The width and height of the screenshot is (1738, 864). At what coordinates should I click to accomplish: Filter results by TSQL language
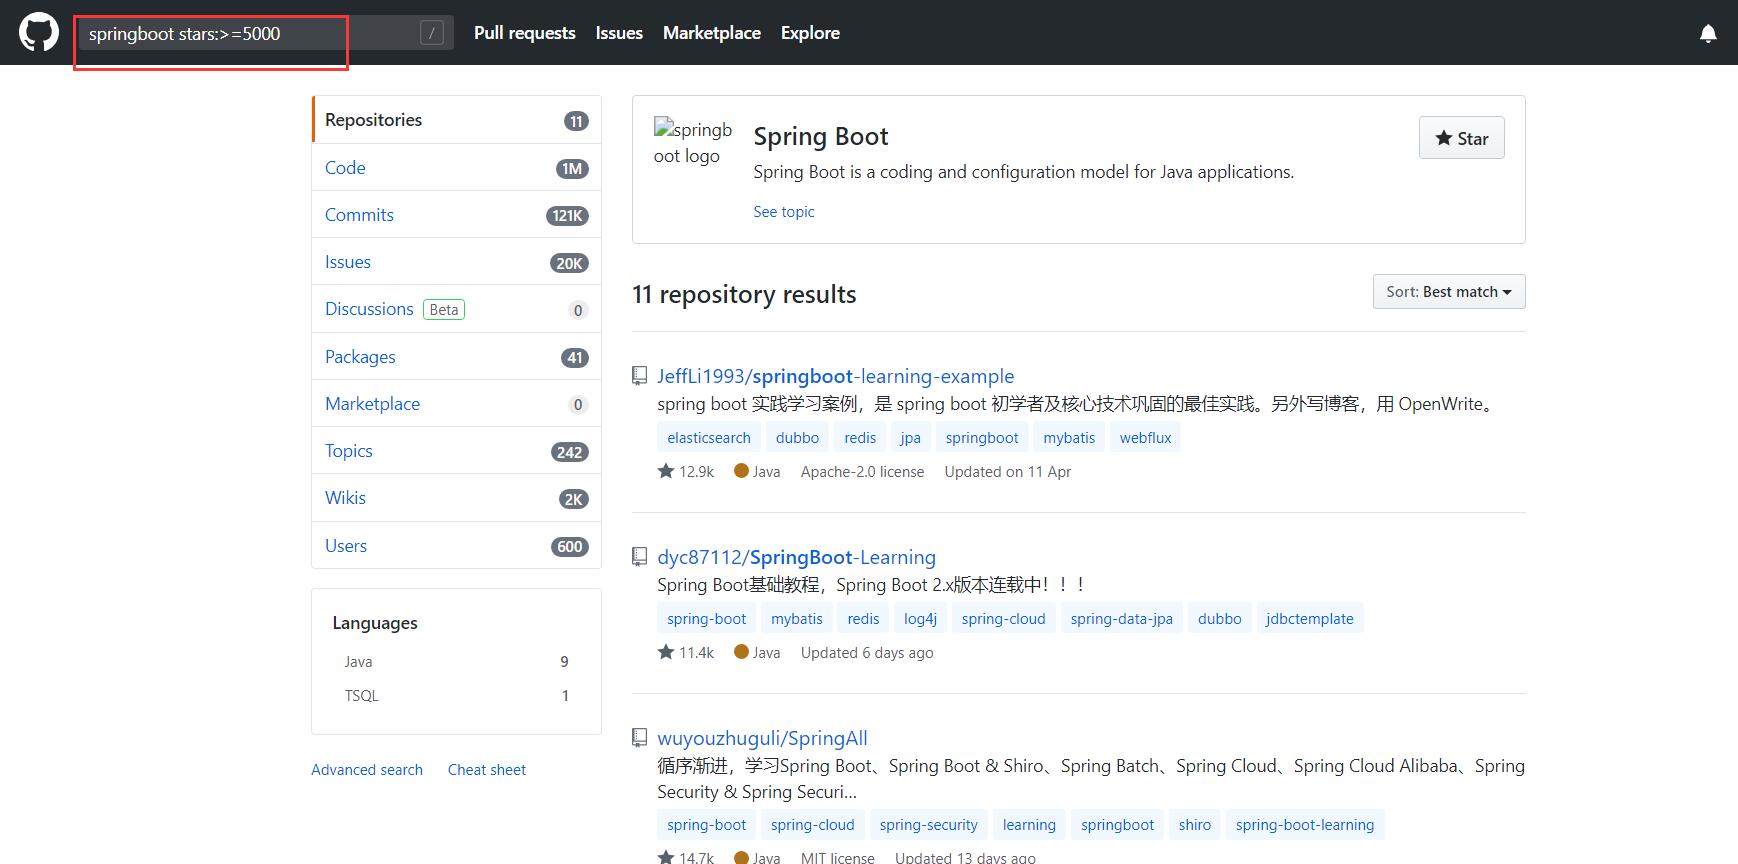[361, 696]
